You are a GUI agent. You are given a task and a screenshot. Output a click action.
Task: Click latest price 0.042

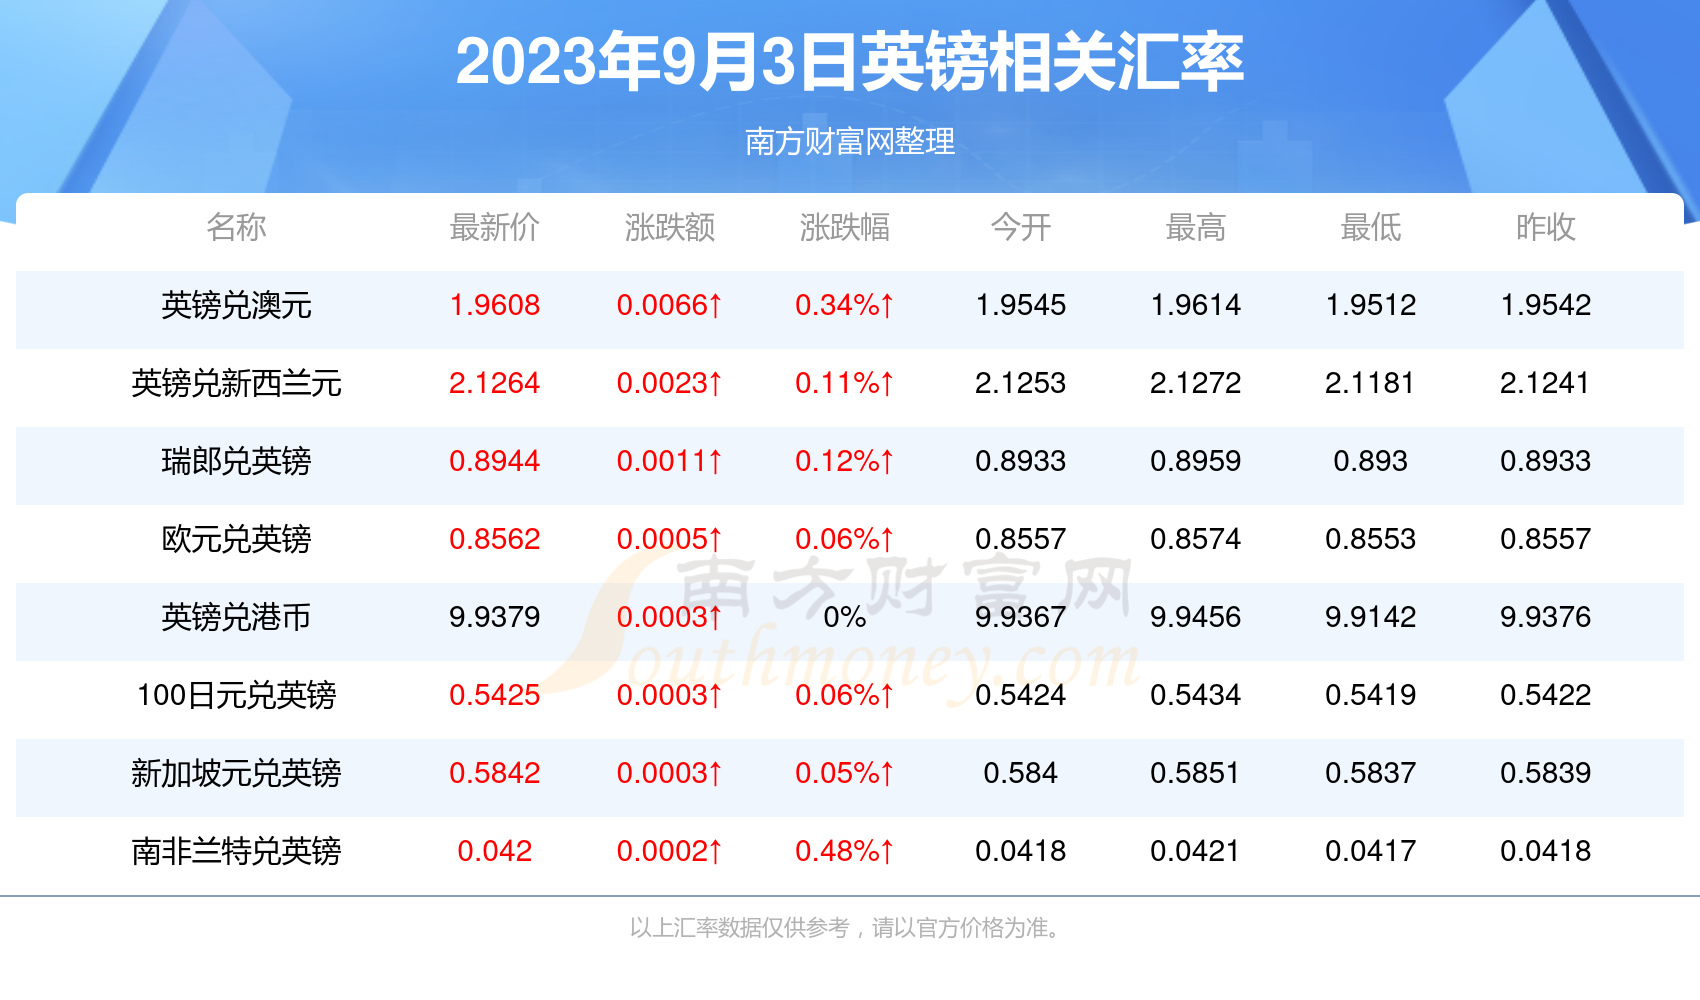pyautogui.click(x=494, y=851)
